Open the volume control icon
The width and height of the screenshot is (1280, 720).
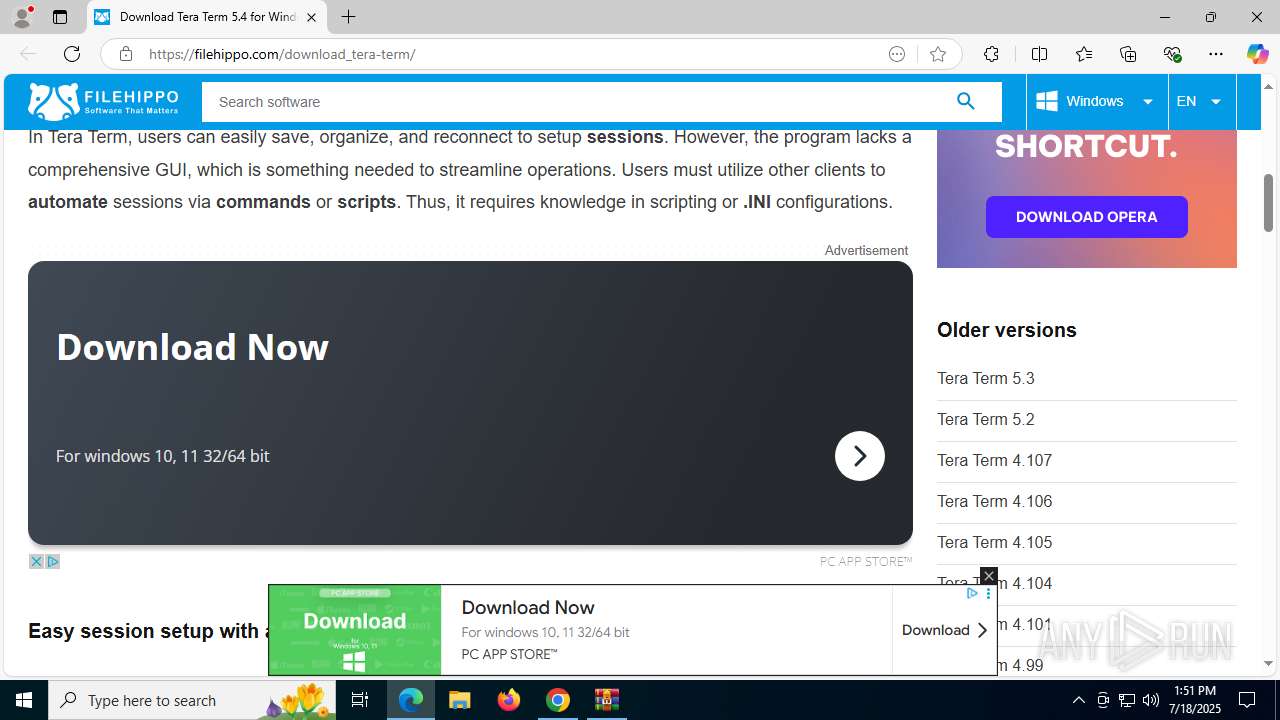point(1150,700)
